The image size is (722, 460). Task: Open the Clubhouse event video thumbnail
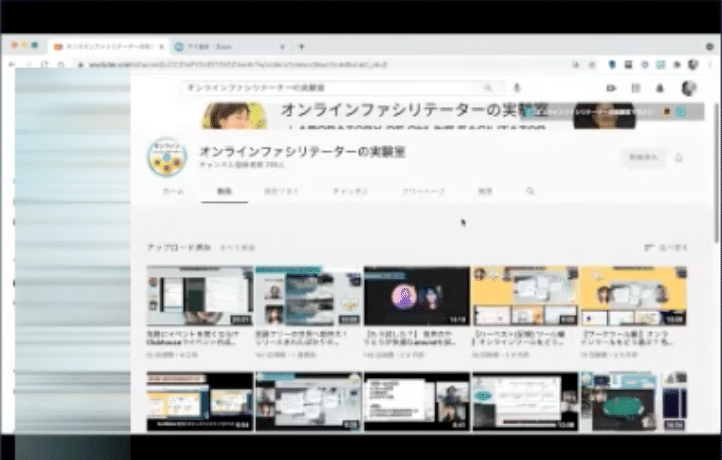point(200,296)
